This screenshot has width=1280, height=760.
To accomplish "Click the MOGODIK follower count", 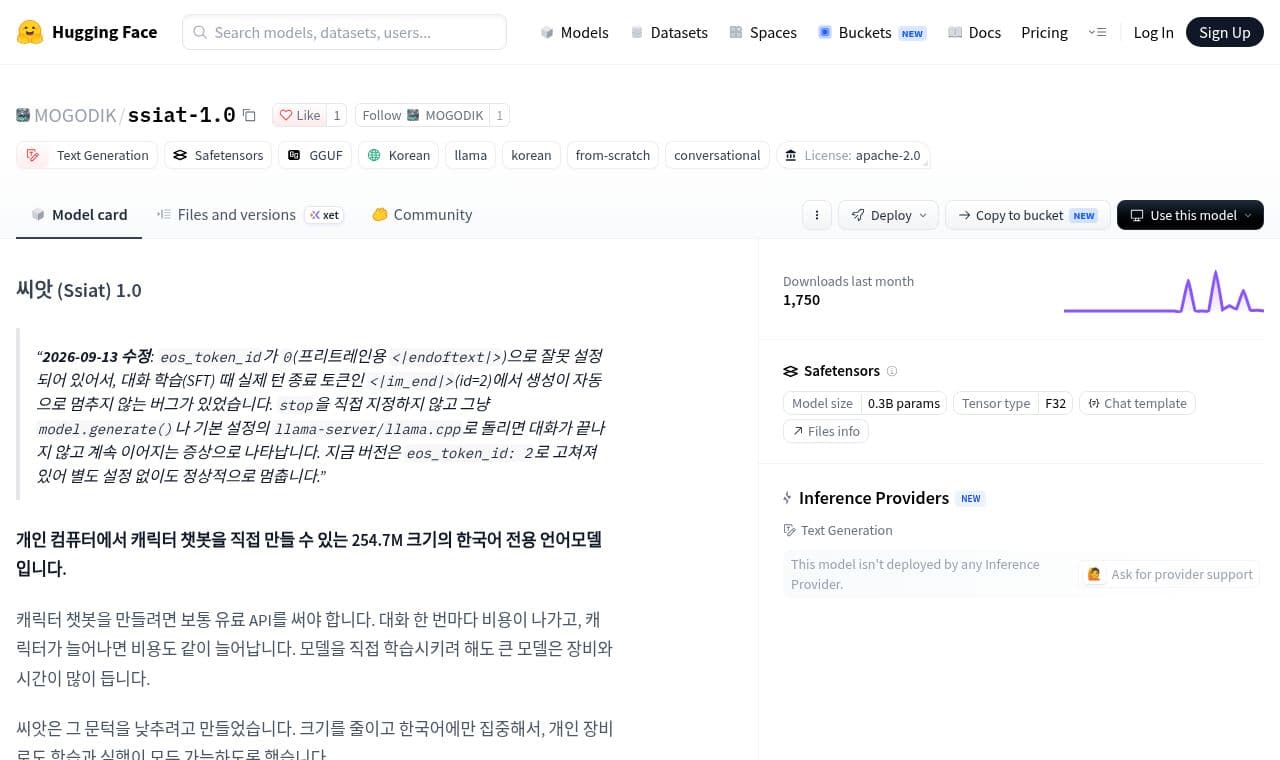I will [x=499, y=115].
